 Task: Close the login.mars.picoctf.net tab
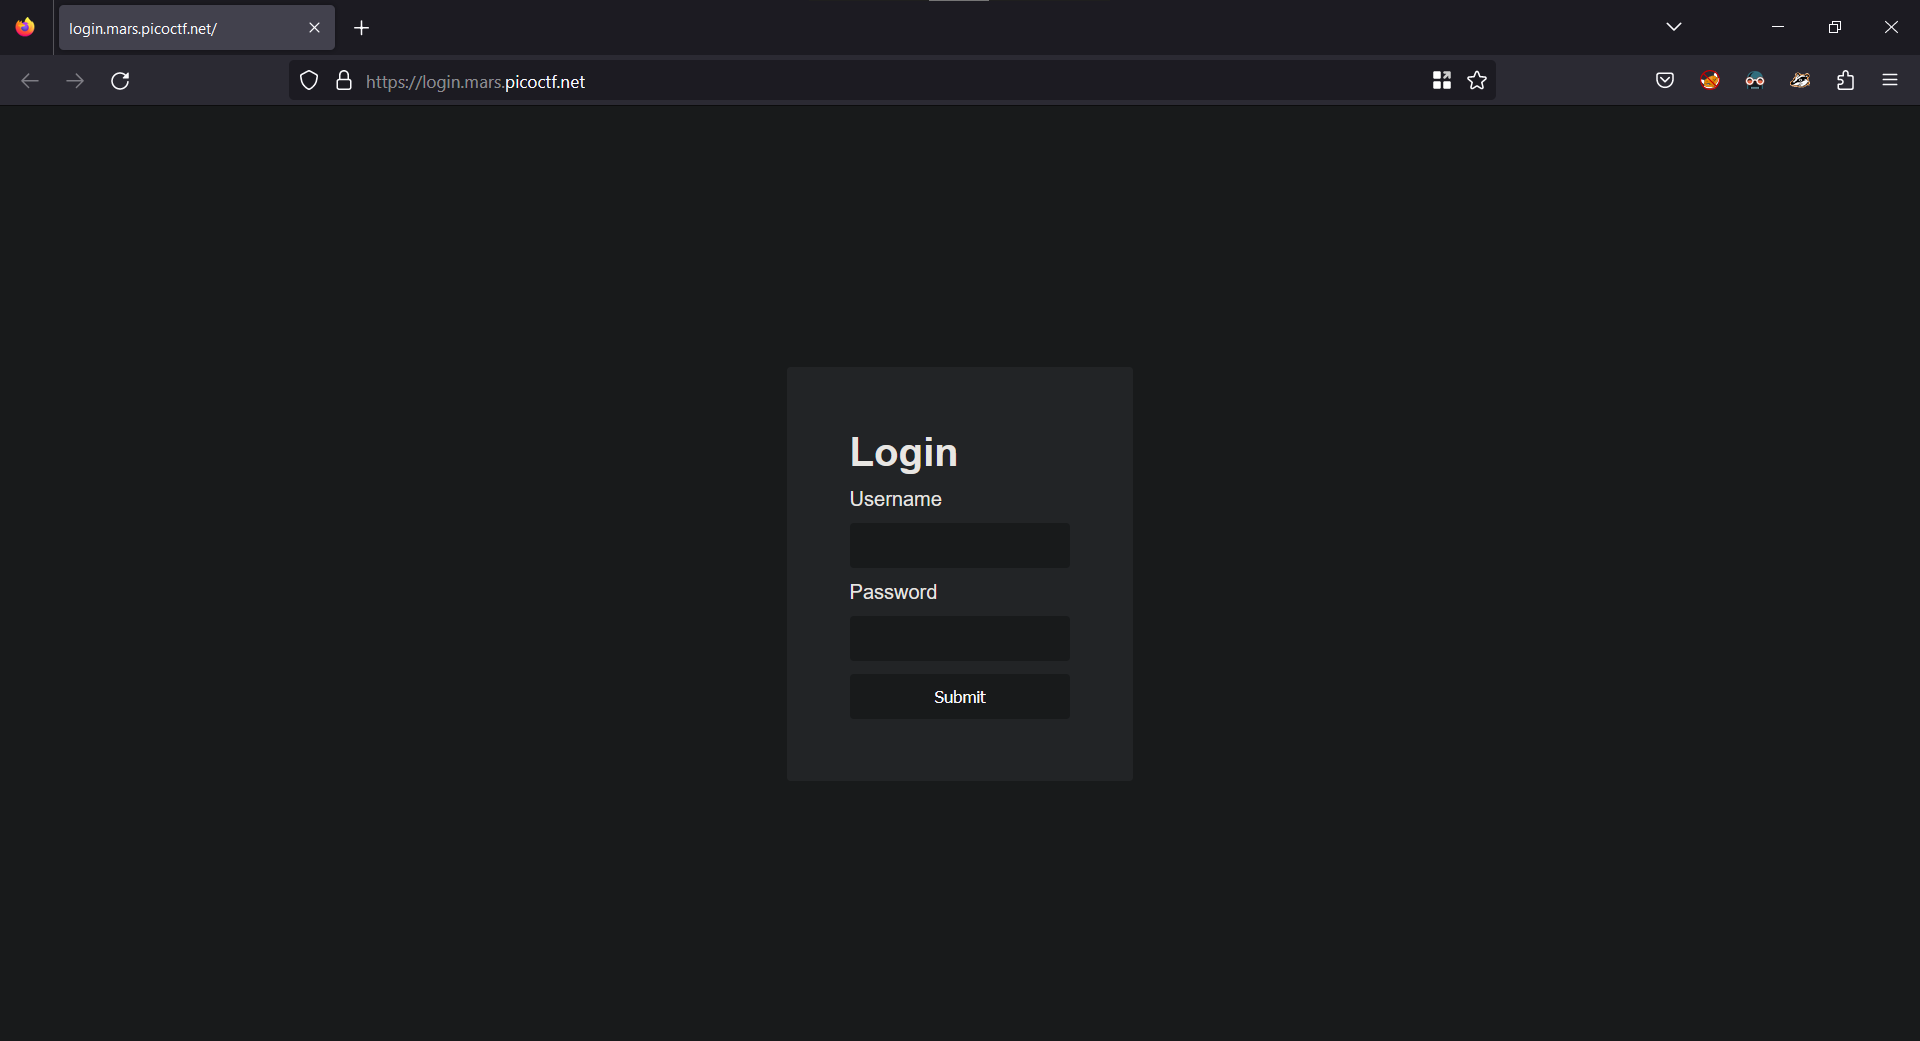click(314, 28)
